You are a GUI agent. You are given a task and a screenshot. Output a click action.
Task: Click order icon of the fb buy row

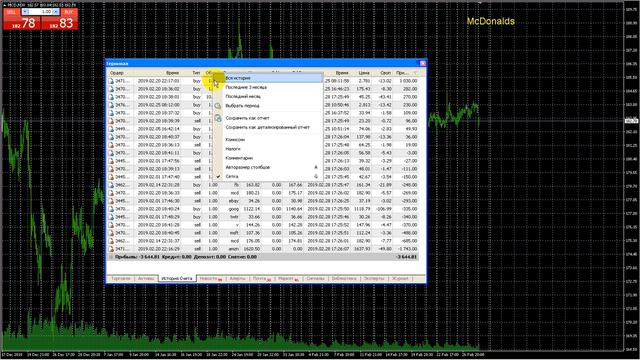(111, 185)
